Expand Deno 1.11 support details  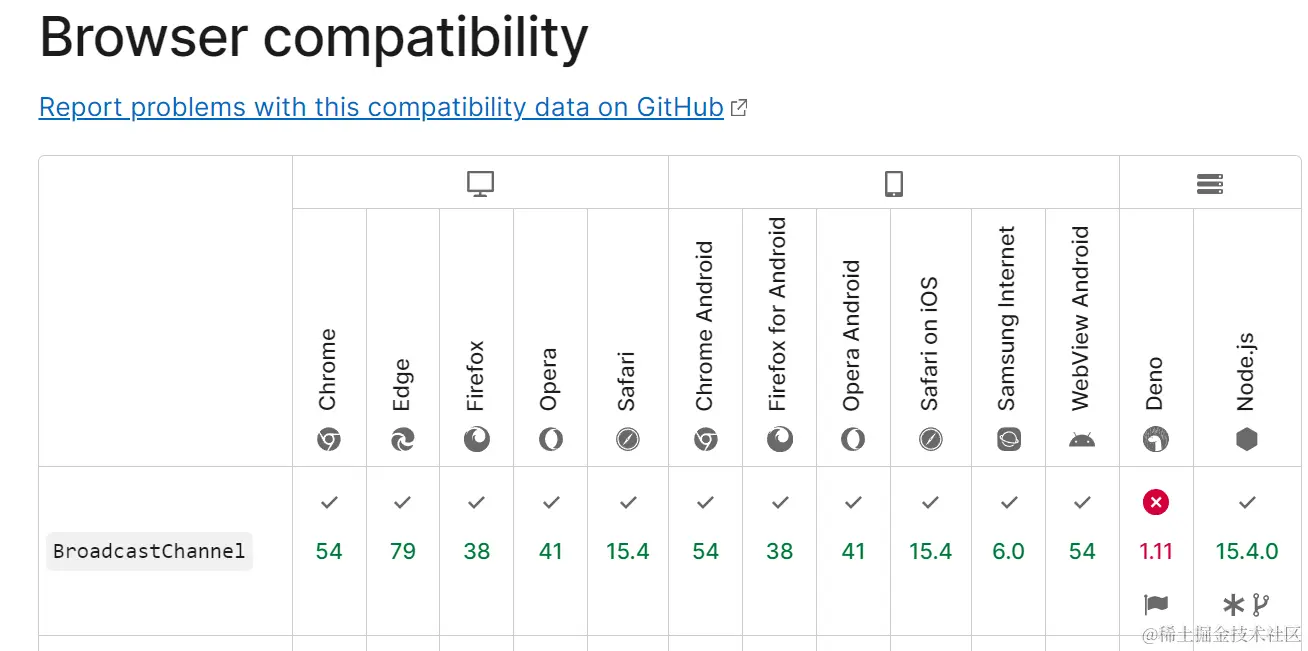(1156, 551)
